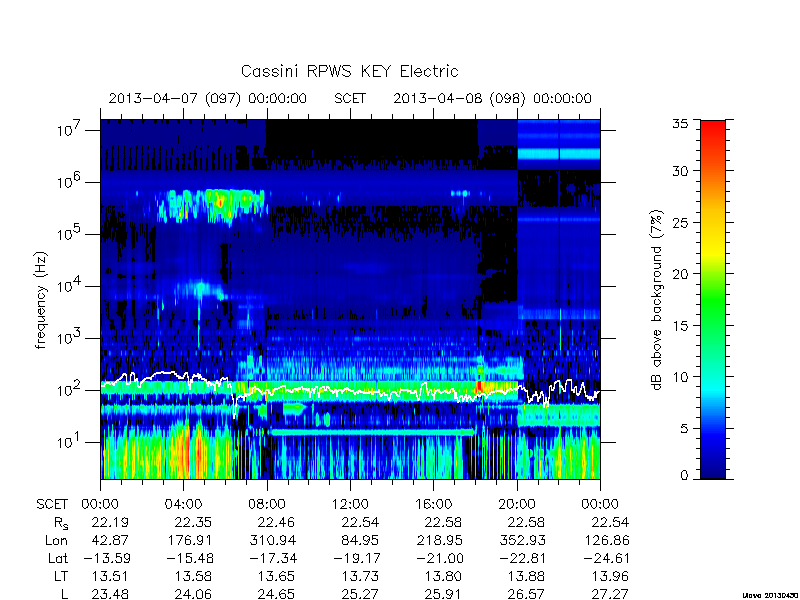Click the Lon row label
The width and height of the screenshot is (800, 600).
(56, 540)
